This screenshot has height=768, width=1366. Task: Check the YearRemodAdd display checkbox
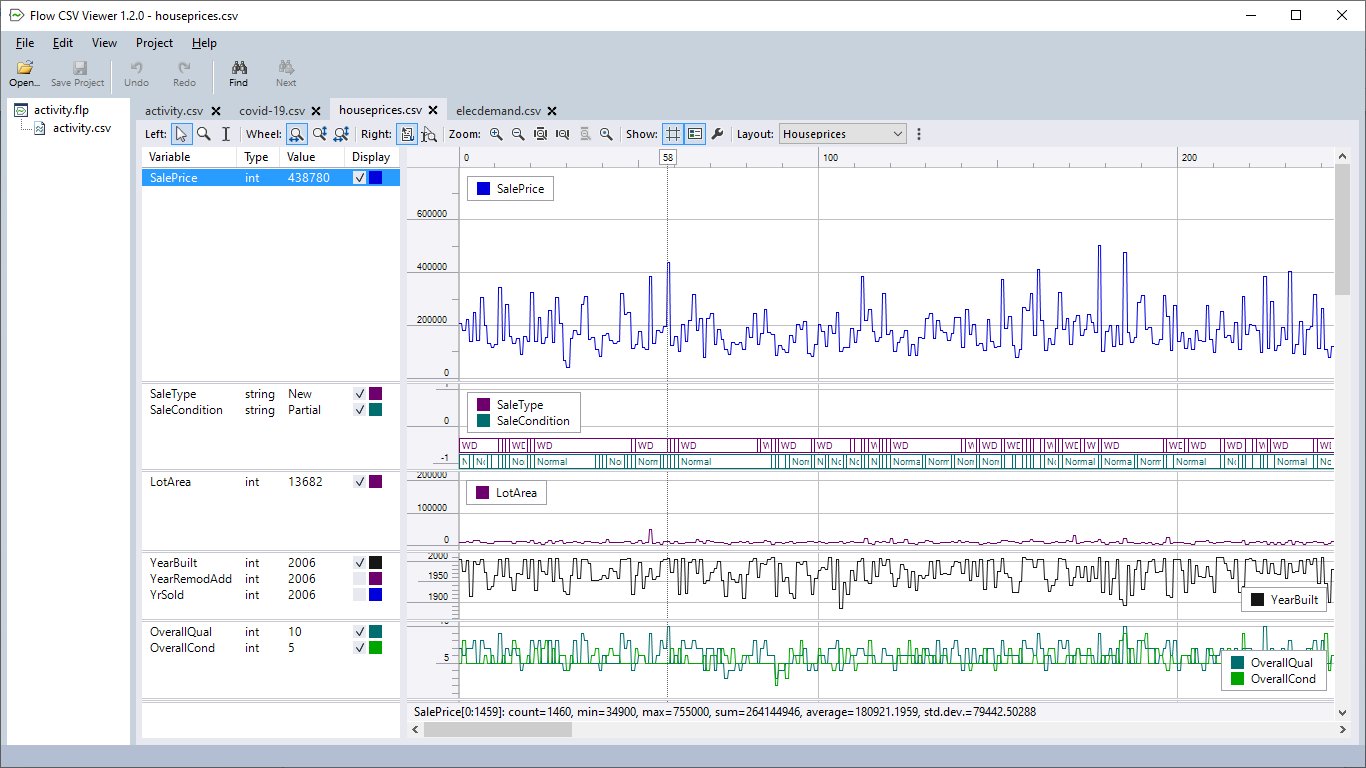coord(360,579)
